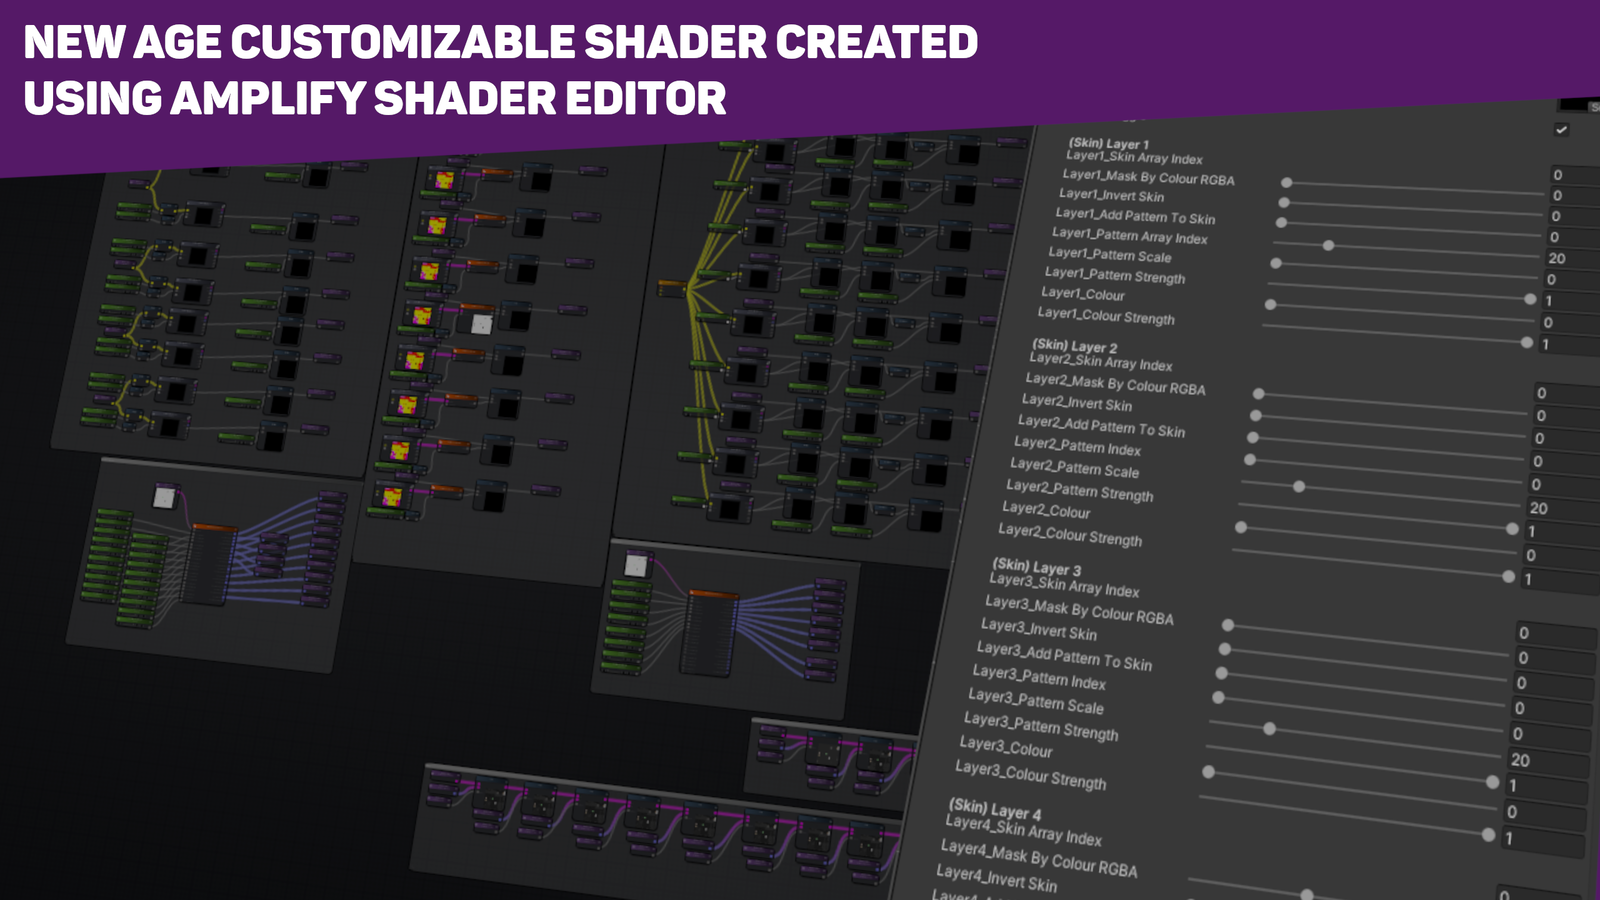Select the Layer 3 value field showing 20
1600x900 pixels.
[1520, 760]
